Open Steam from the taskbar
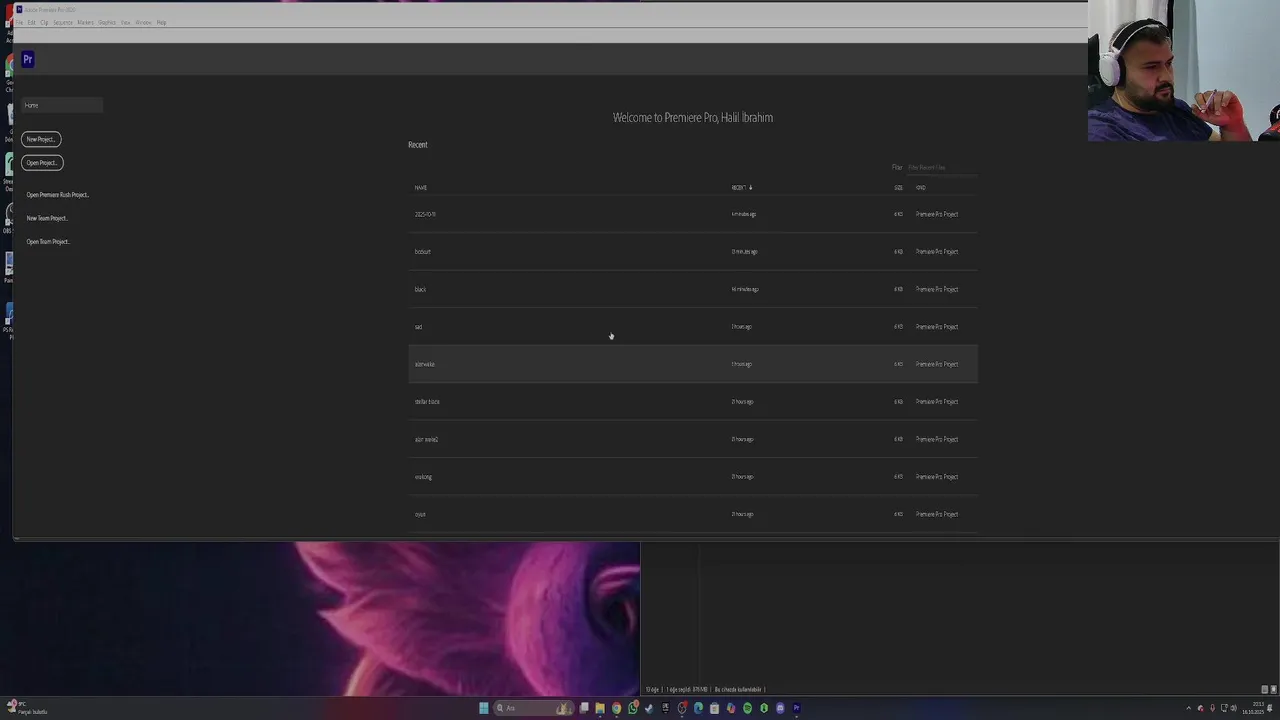The image size is (1280, 720). point(649,708)
